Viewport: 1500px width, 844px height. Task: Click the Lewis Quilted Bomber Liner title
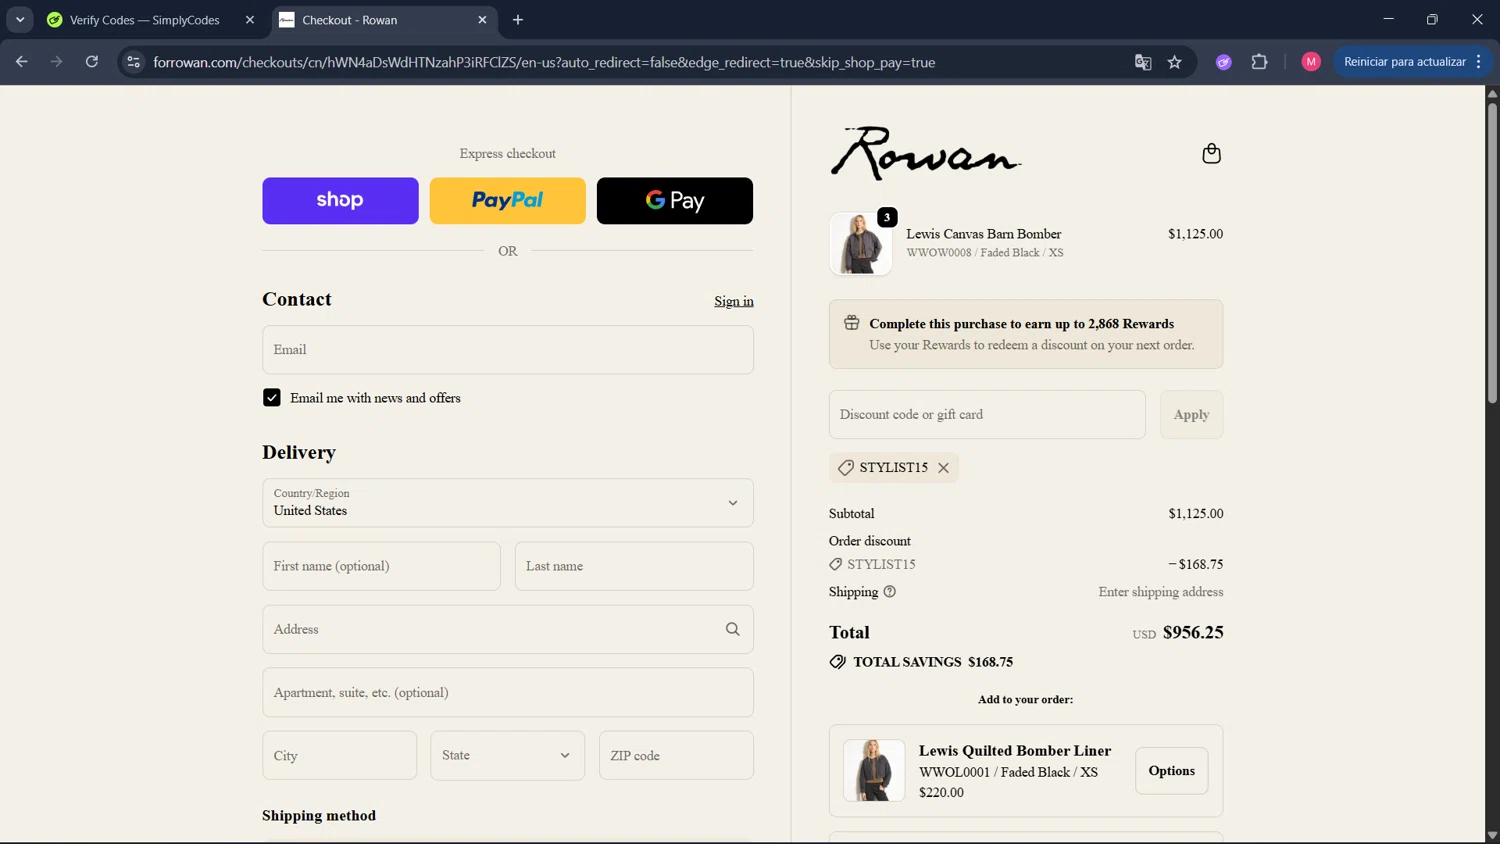tap(1014, 751)
